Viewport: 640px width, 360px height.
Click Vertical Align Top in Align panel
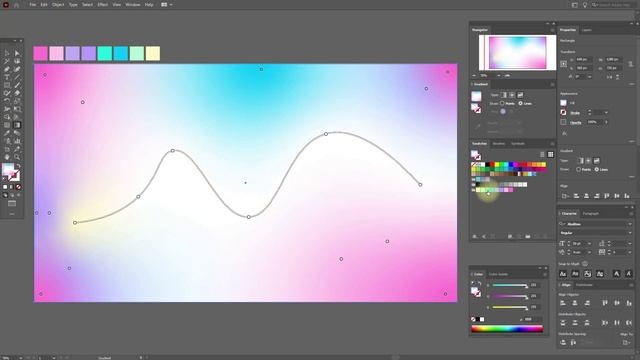click(604, 303)
